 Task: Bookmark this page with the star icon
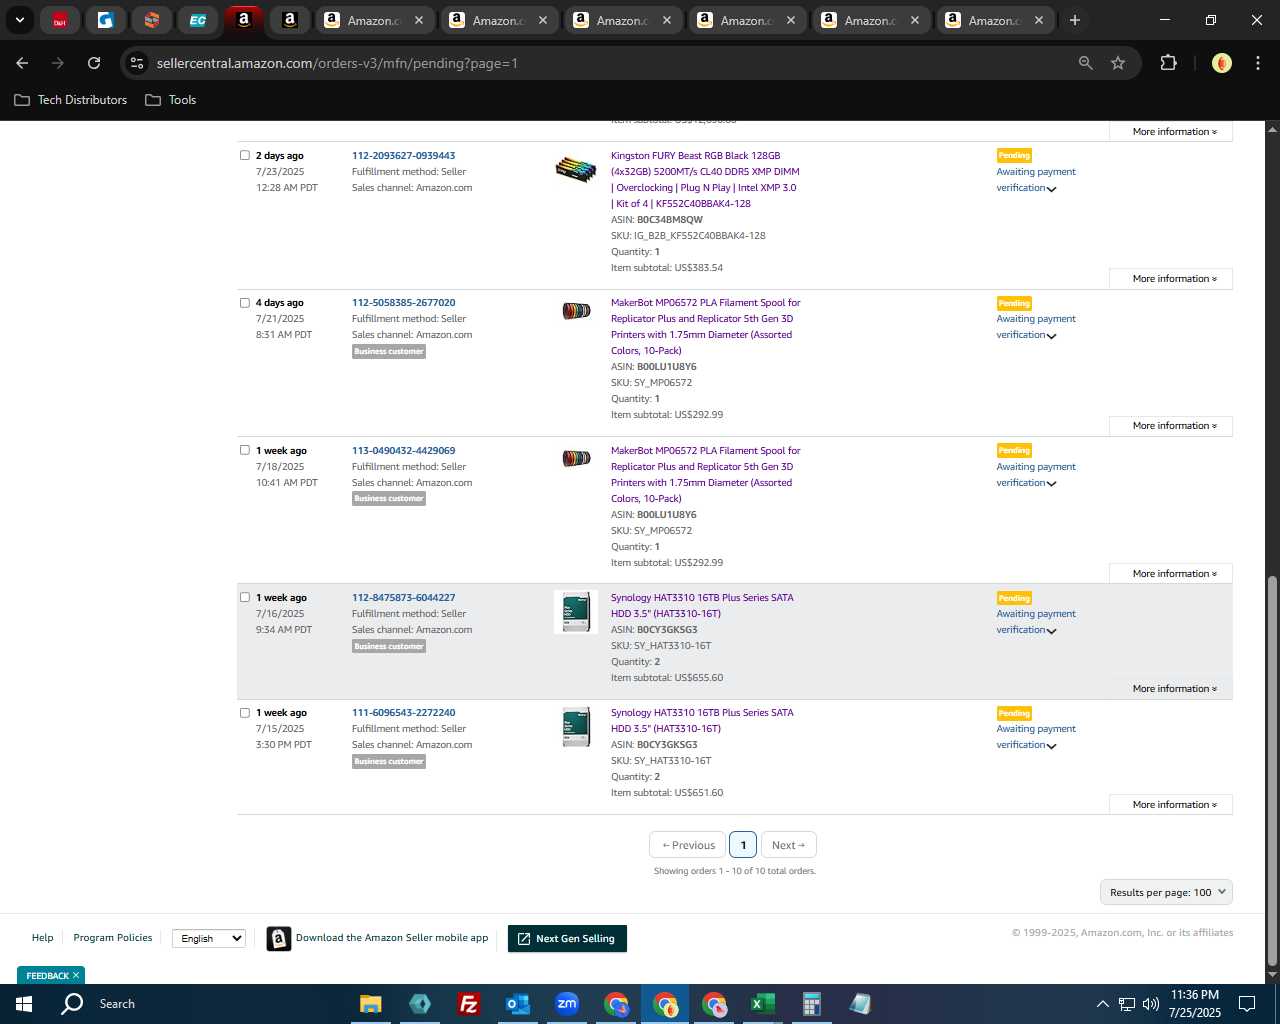[x=1118, y=63]
